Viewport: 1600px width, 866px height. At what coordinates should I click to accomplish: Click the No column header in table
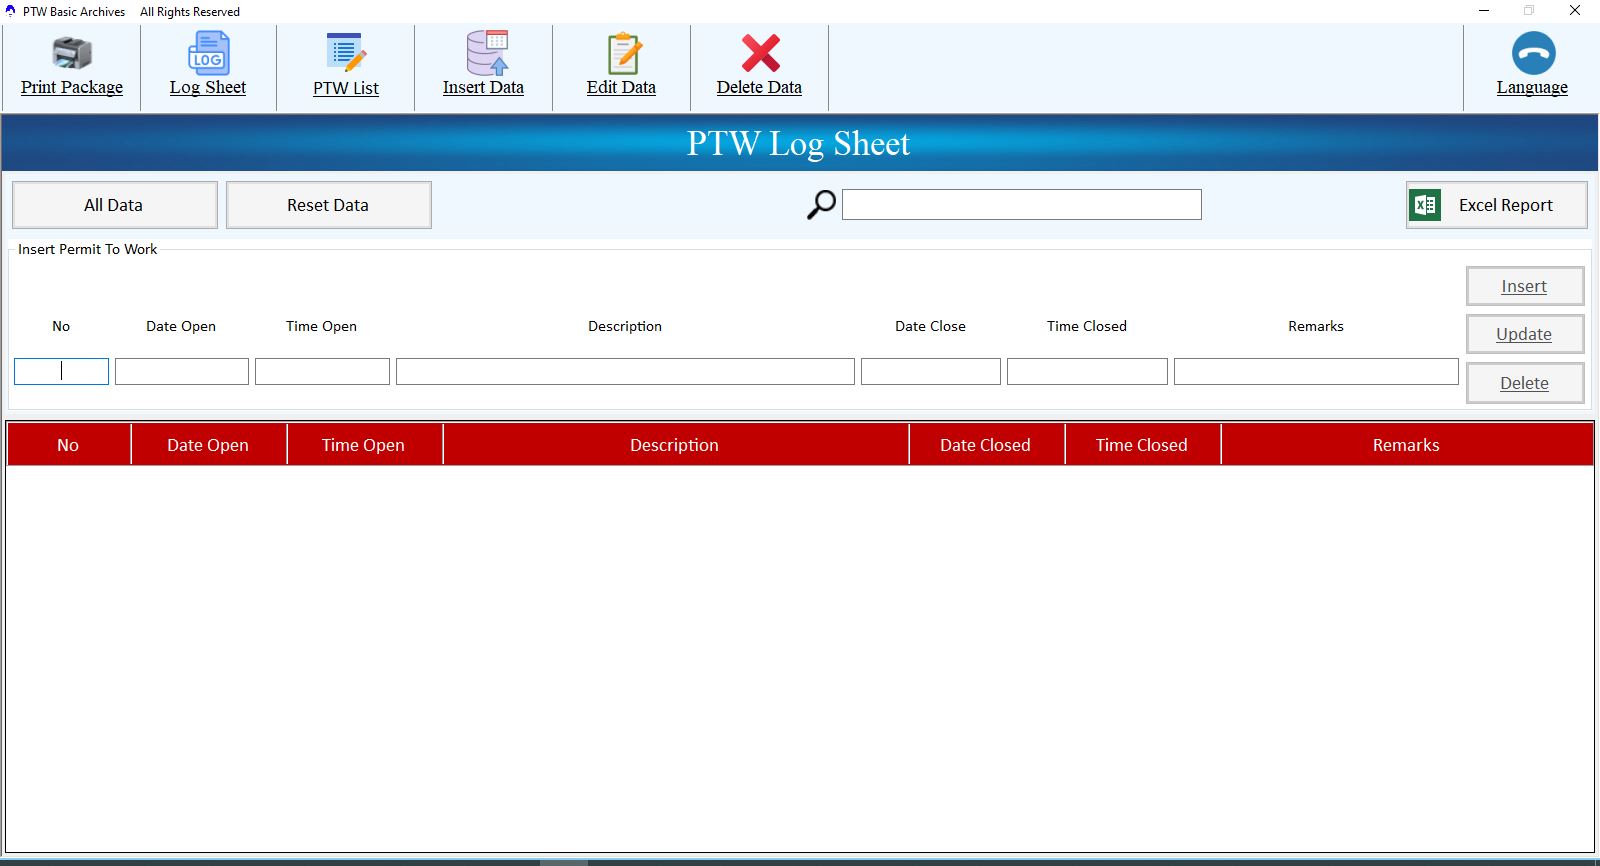(68, 445)
